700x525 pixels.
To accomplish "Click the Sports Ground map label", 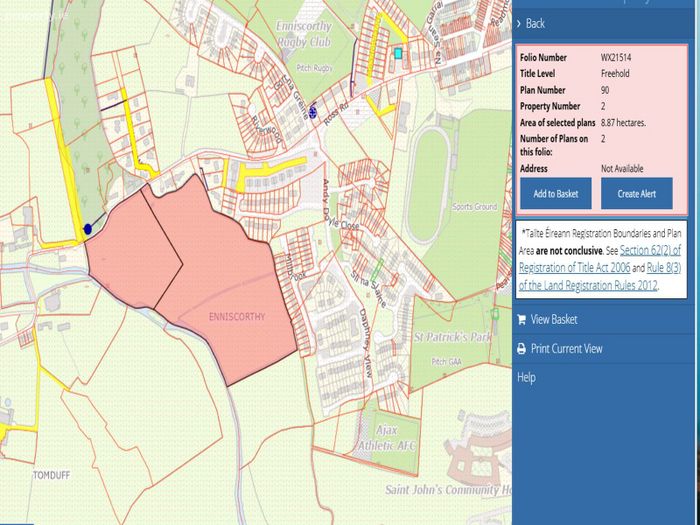I will (474, 207).
